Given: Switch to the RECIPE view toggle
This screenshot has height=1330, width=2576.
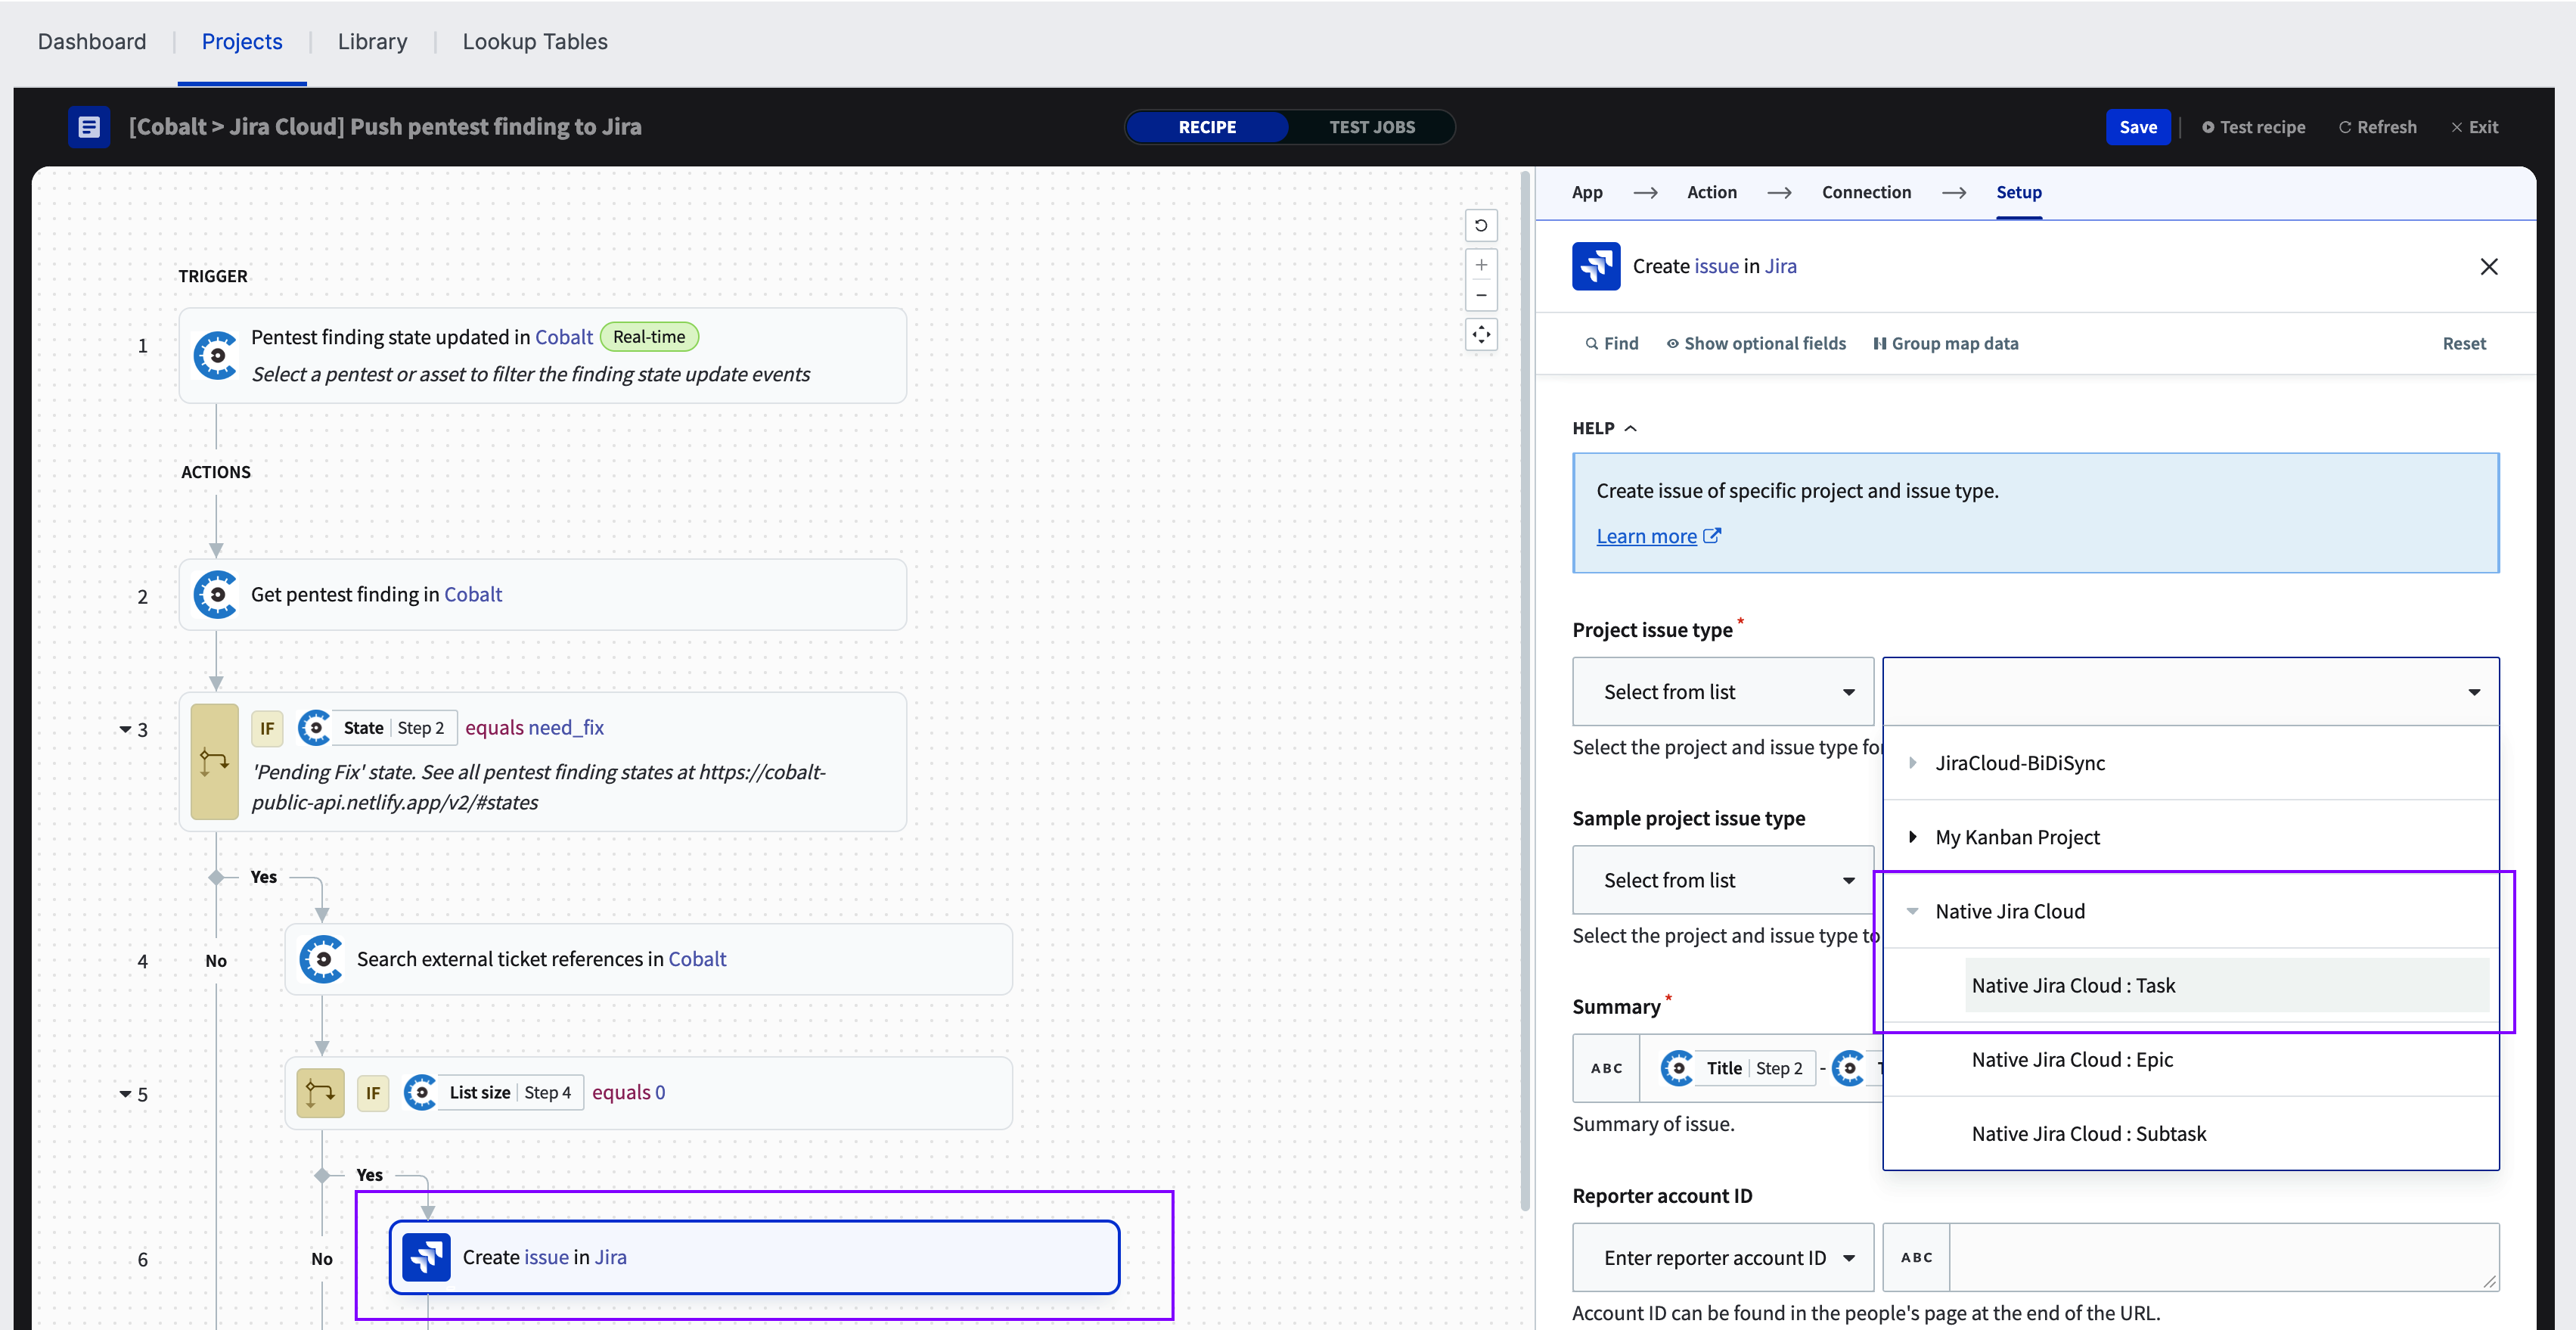Looking at the screenshot, I should coord(1207,127).
